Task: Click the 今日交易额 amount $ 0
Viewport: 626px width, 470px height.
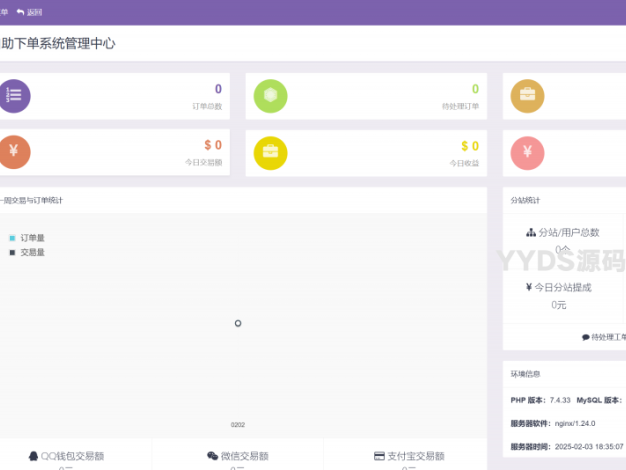Action: 213,145
